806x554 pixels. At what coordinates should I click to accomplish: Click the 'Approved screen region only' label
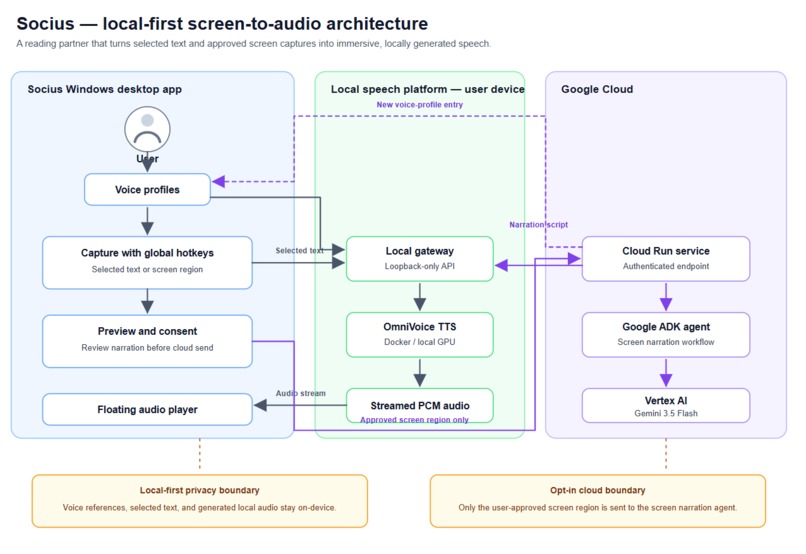(x=414, y=420)
